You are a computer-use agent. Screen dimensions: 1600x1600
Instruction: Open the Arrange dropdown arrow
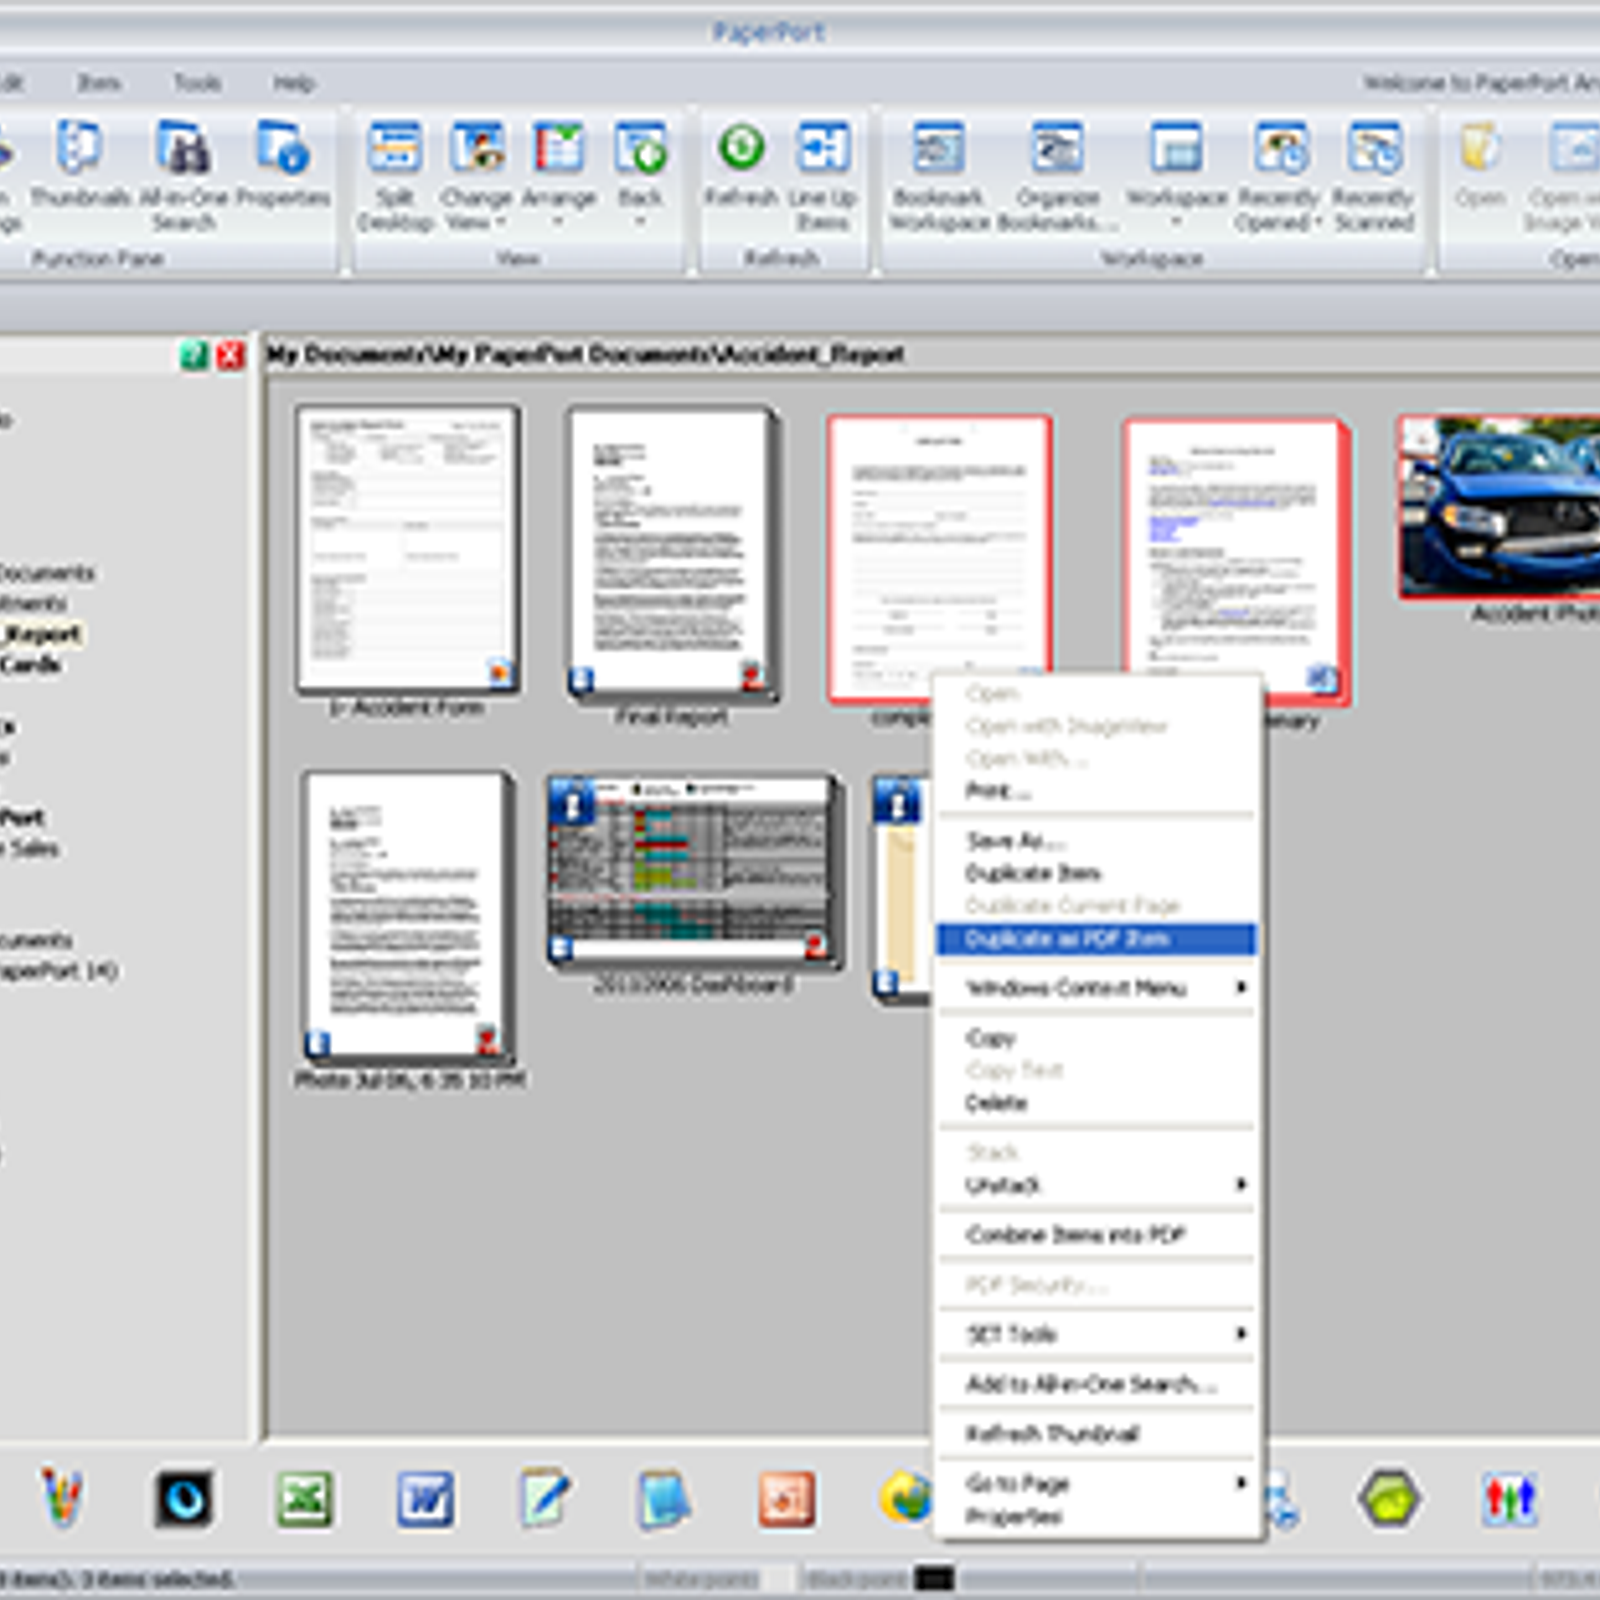click(x=559, y=222)
